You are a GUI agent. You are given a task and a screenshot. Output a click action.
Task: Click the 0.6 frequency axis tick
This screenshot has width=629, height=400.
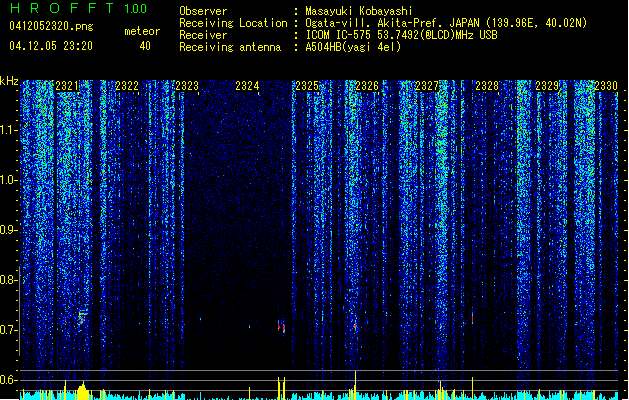pos(8,380)
